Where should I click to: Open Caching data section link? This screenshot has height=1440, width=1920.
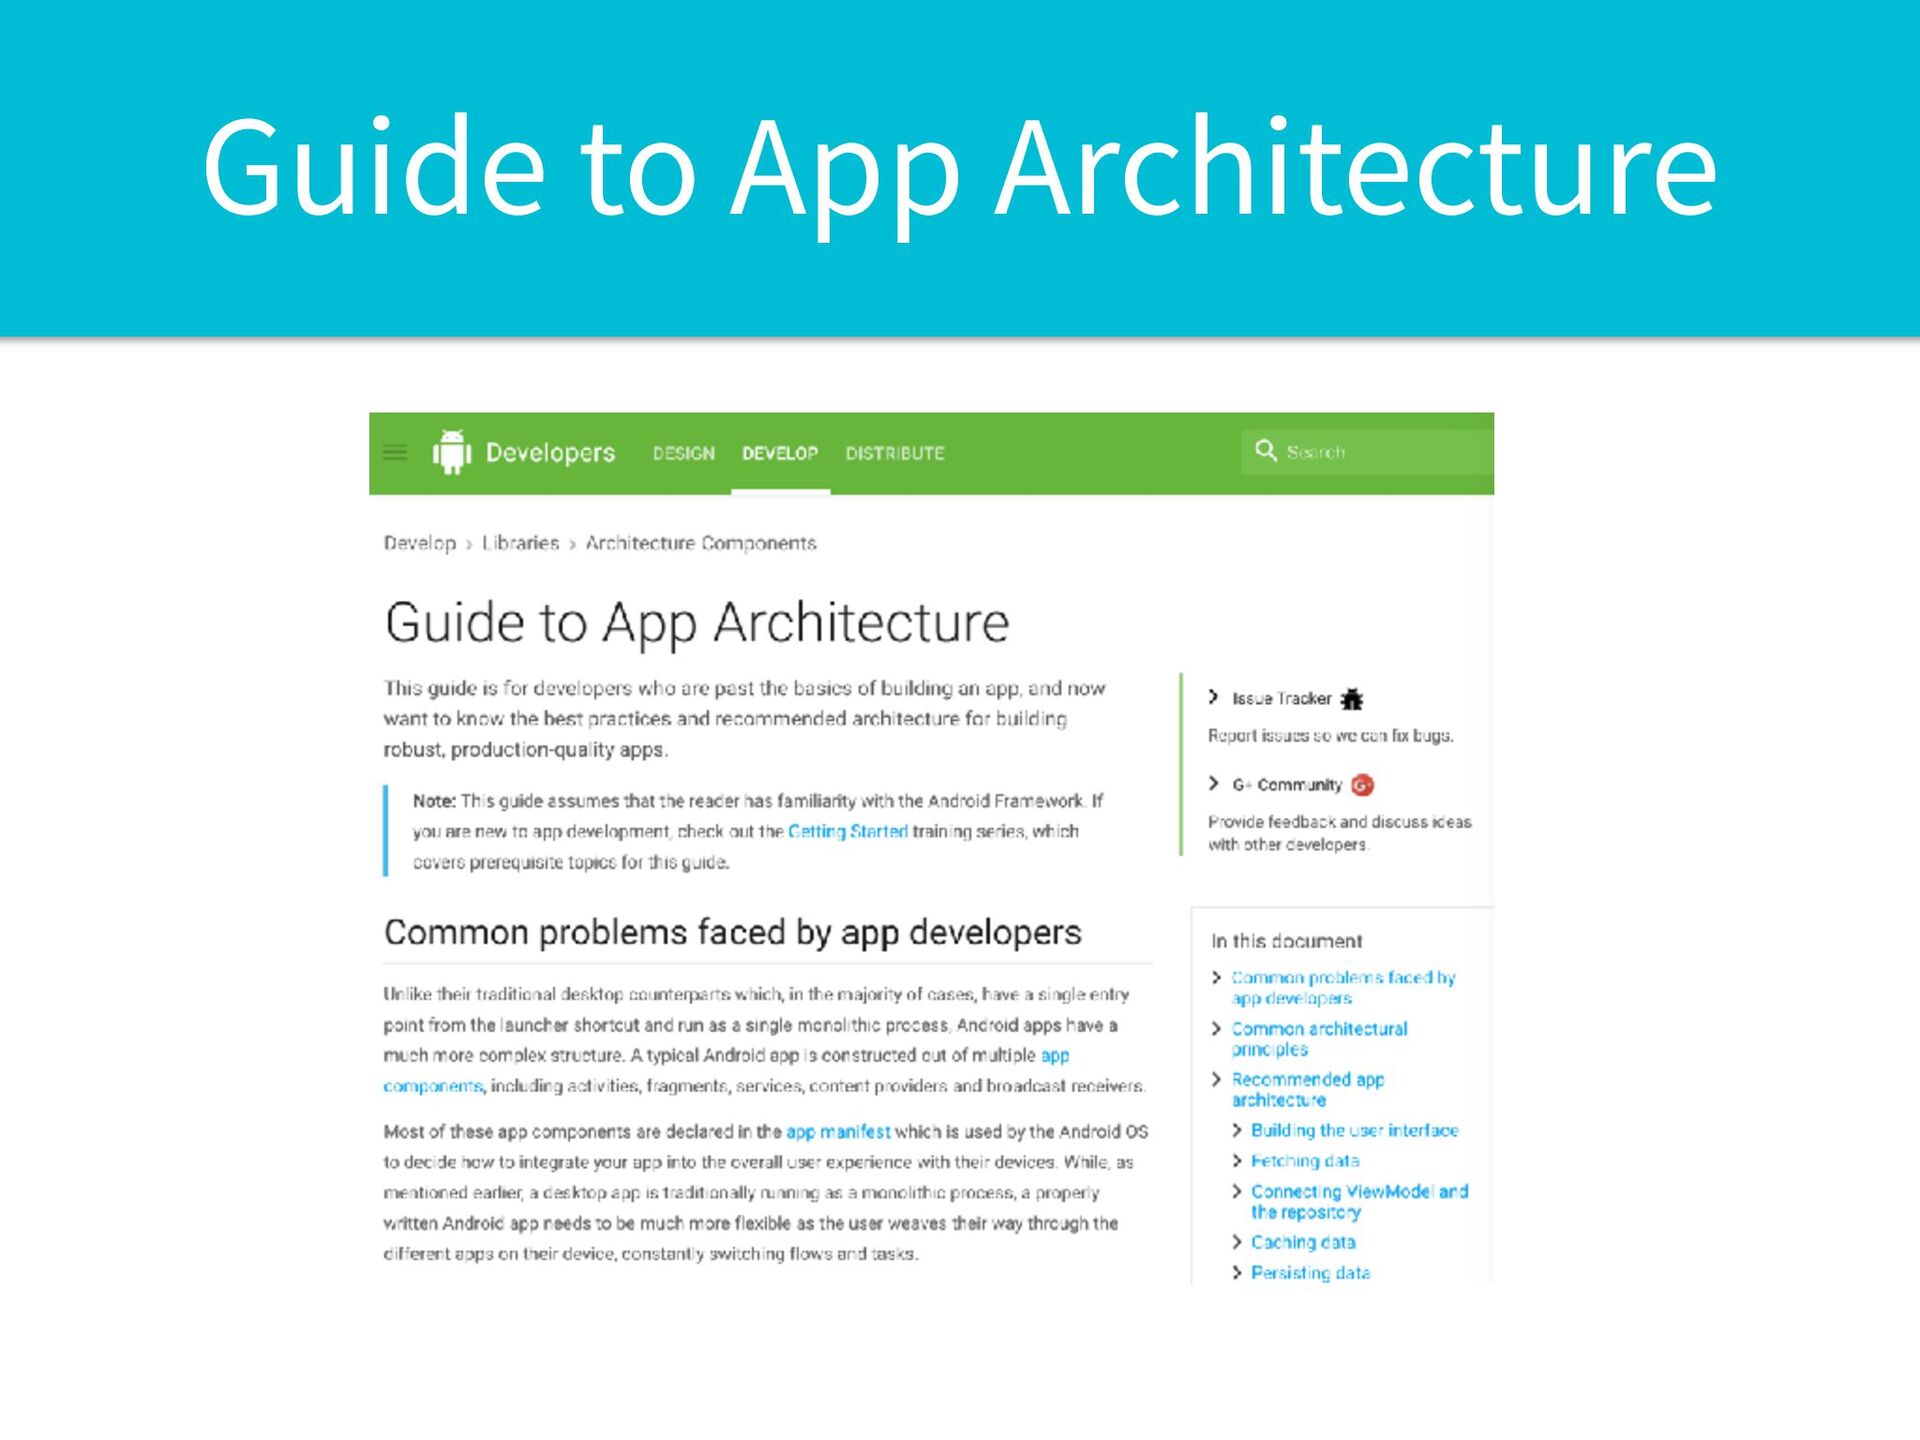tap(1302, 1242)
